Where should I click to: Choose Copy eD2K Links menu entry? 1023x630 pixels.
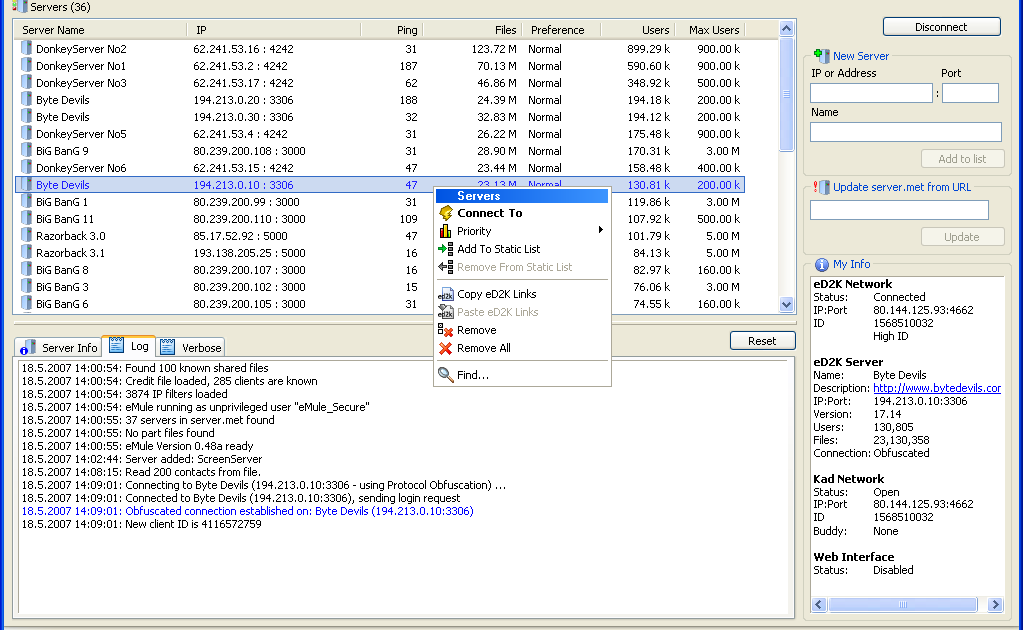[522, 294]
